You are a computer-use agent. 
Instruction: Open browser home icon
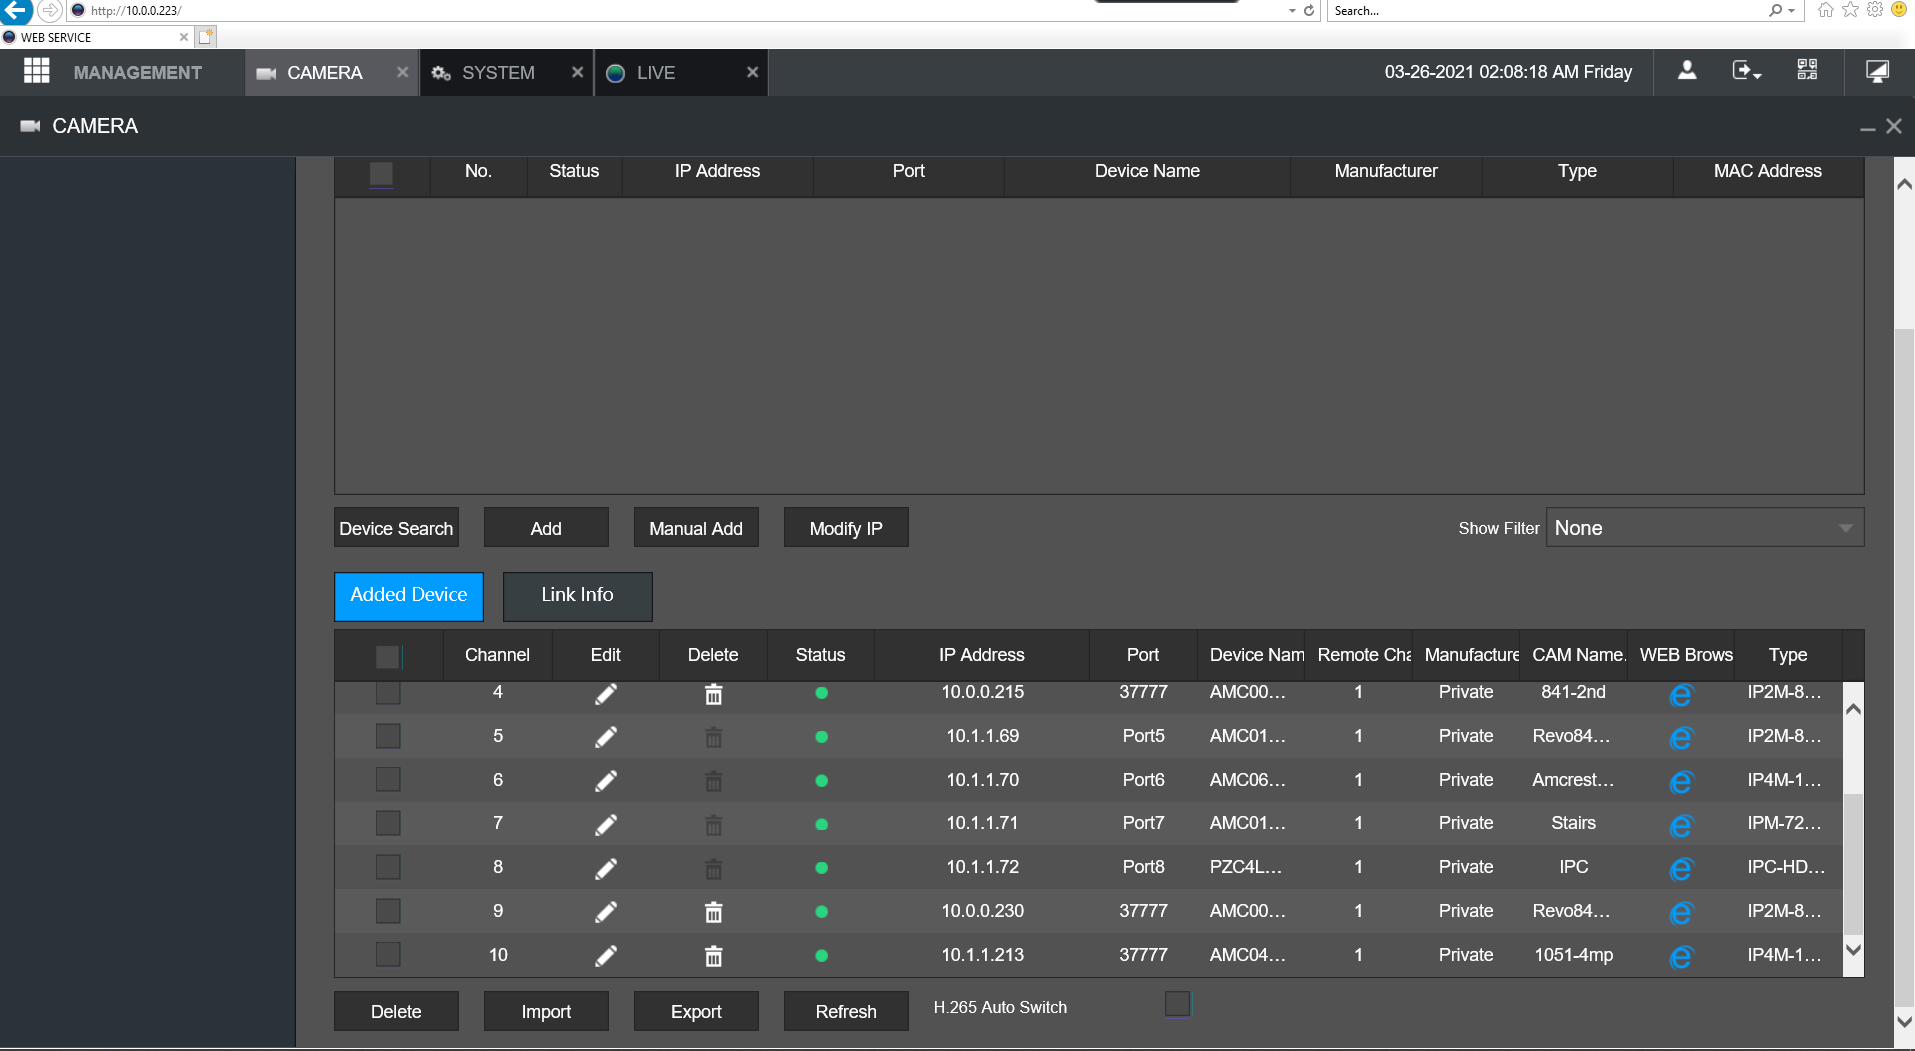pyautogui.click(x=1826, y=10)
